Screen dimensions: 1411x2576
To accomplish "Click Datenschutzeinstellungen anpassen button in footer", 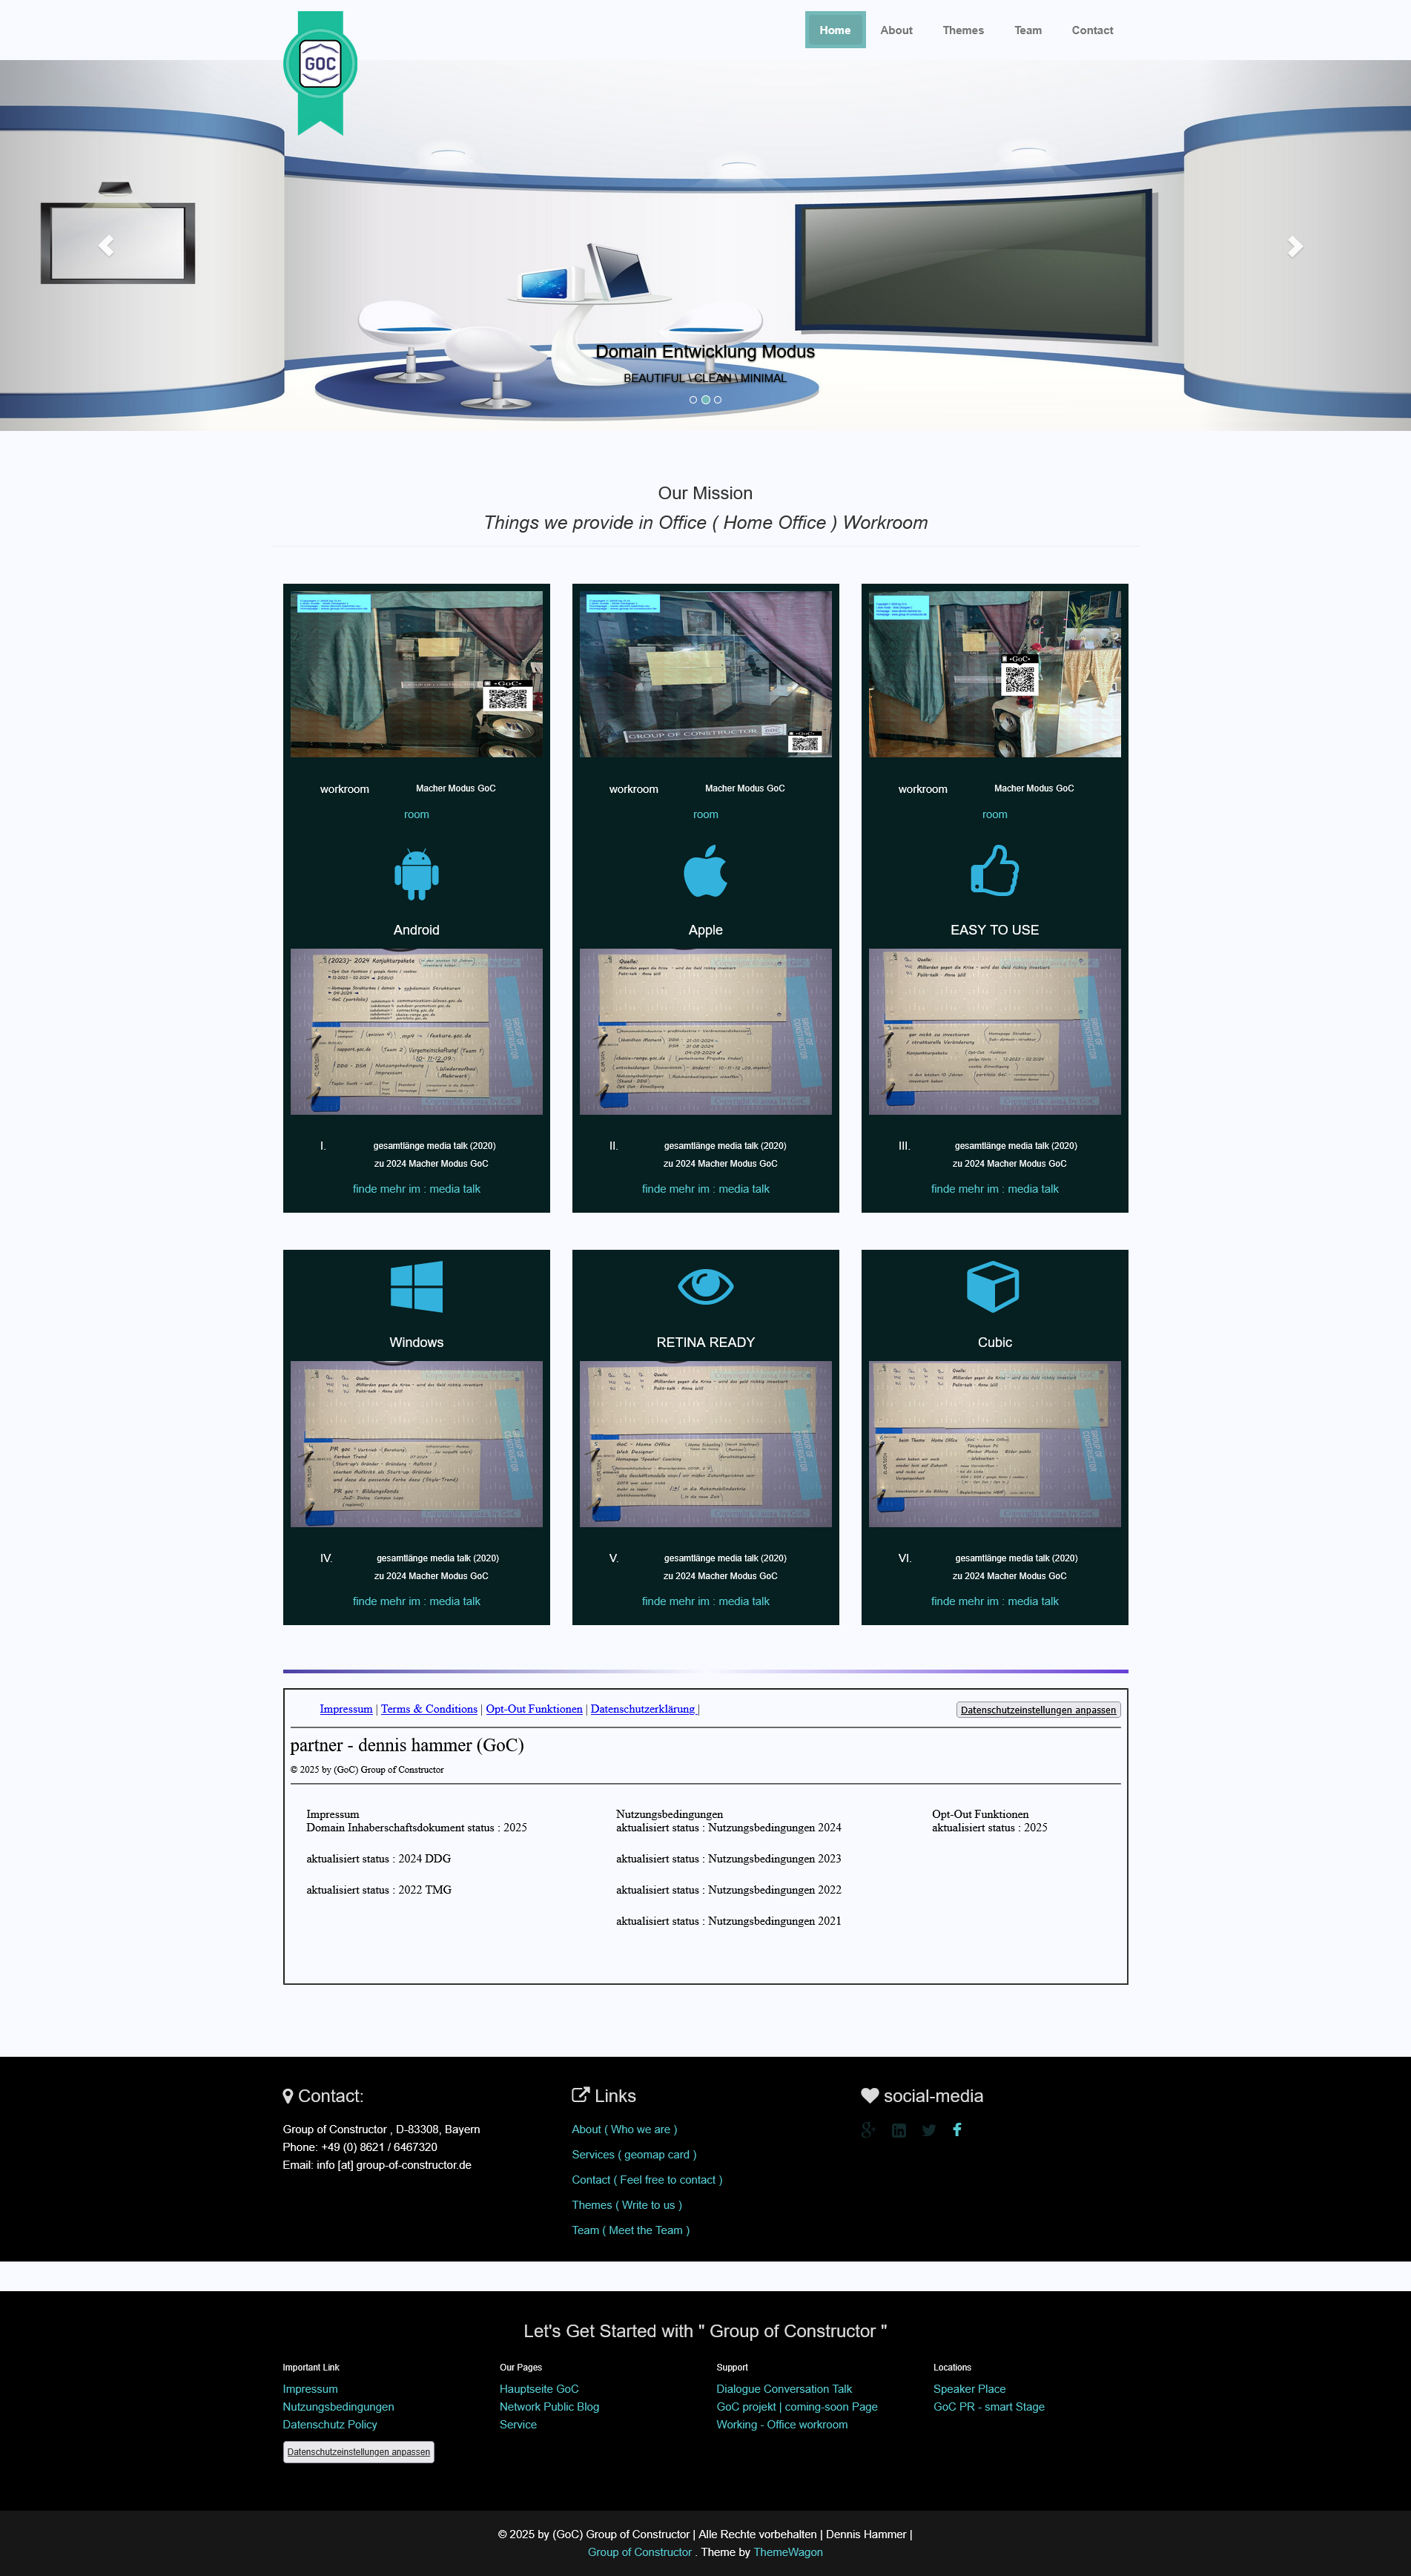I will coord(358,2451).
